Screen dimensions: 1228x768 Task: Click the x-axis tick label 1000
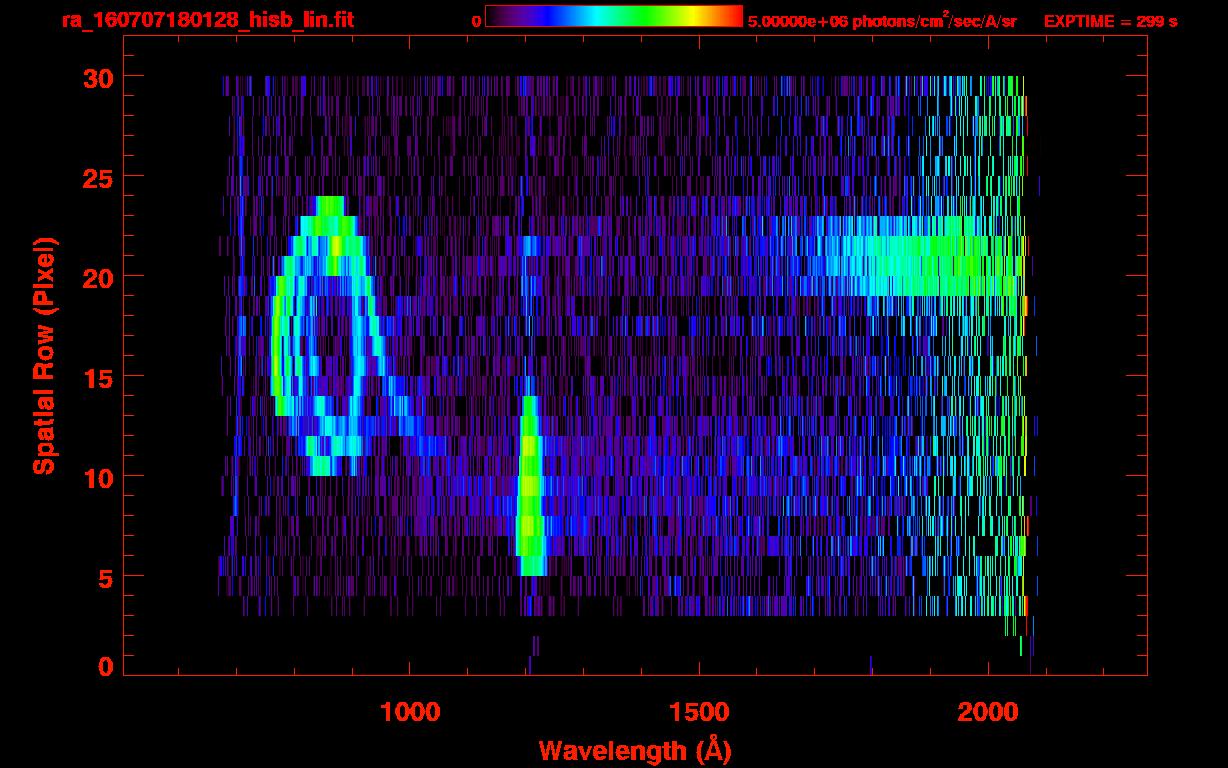pyautogui.click(x=410, y=713)
